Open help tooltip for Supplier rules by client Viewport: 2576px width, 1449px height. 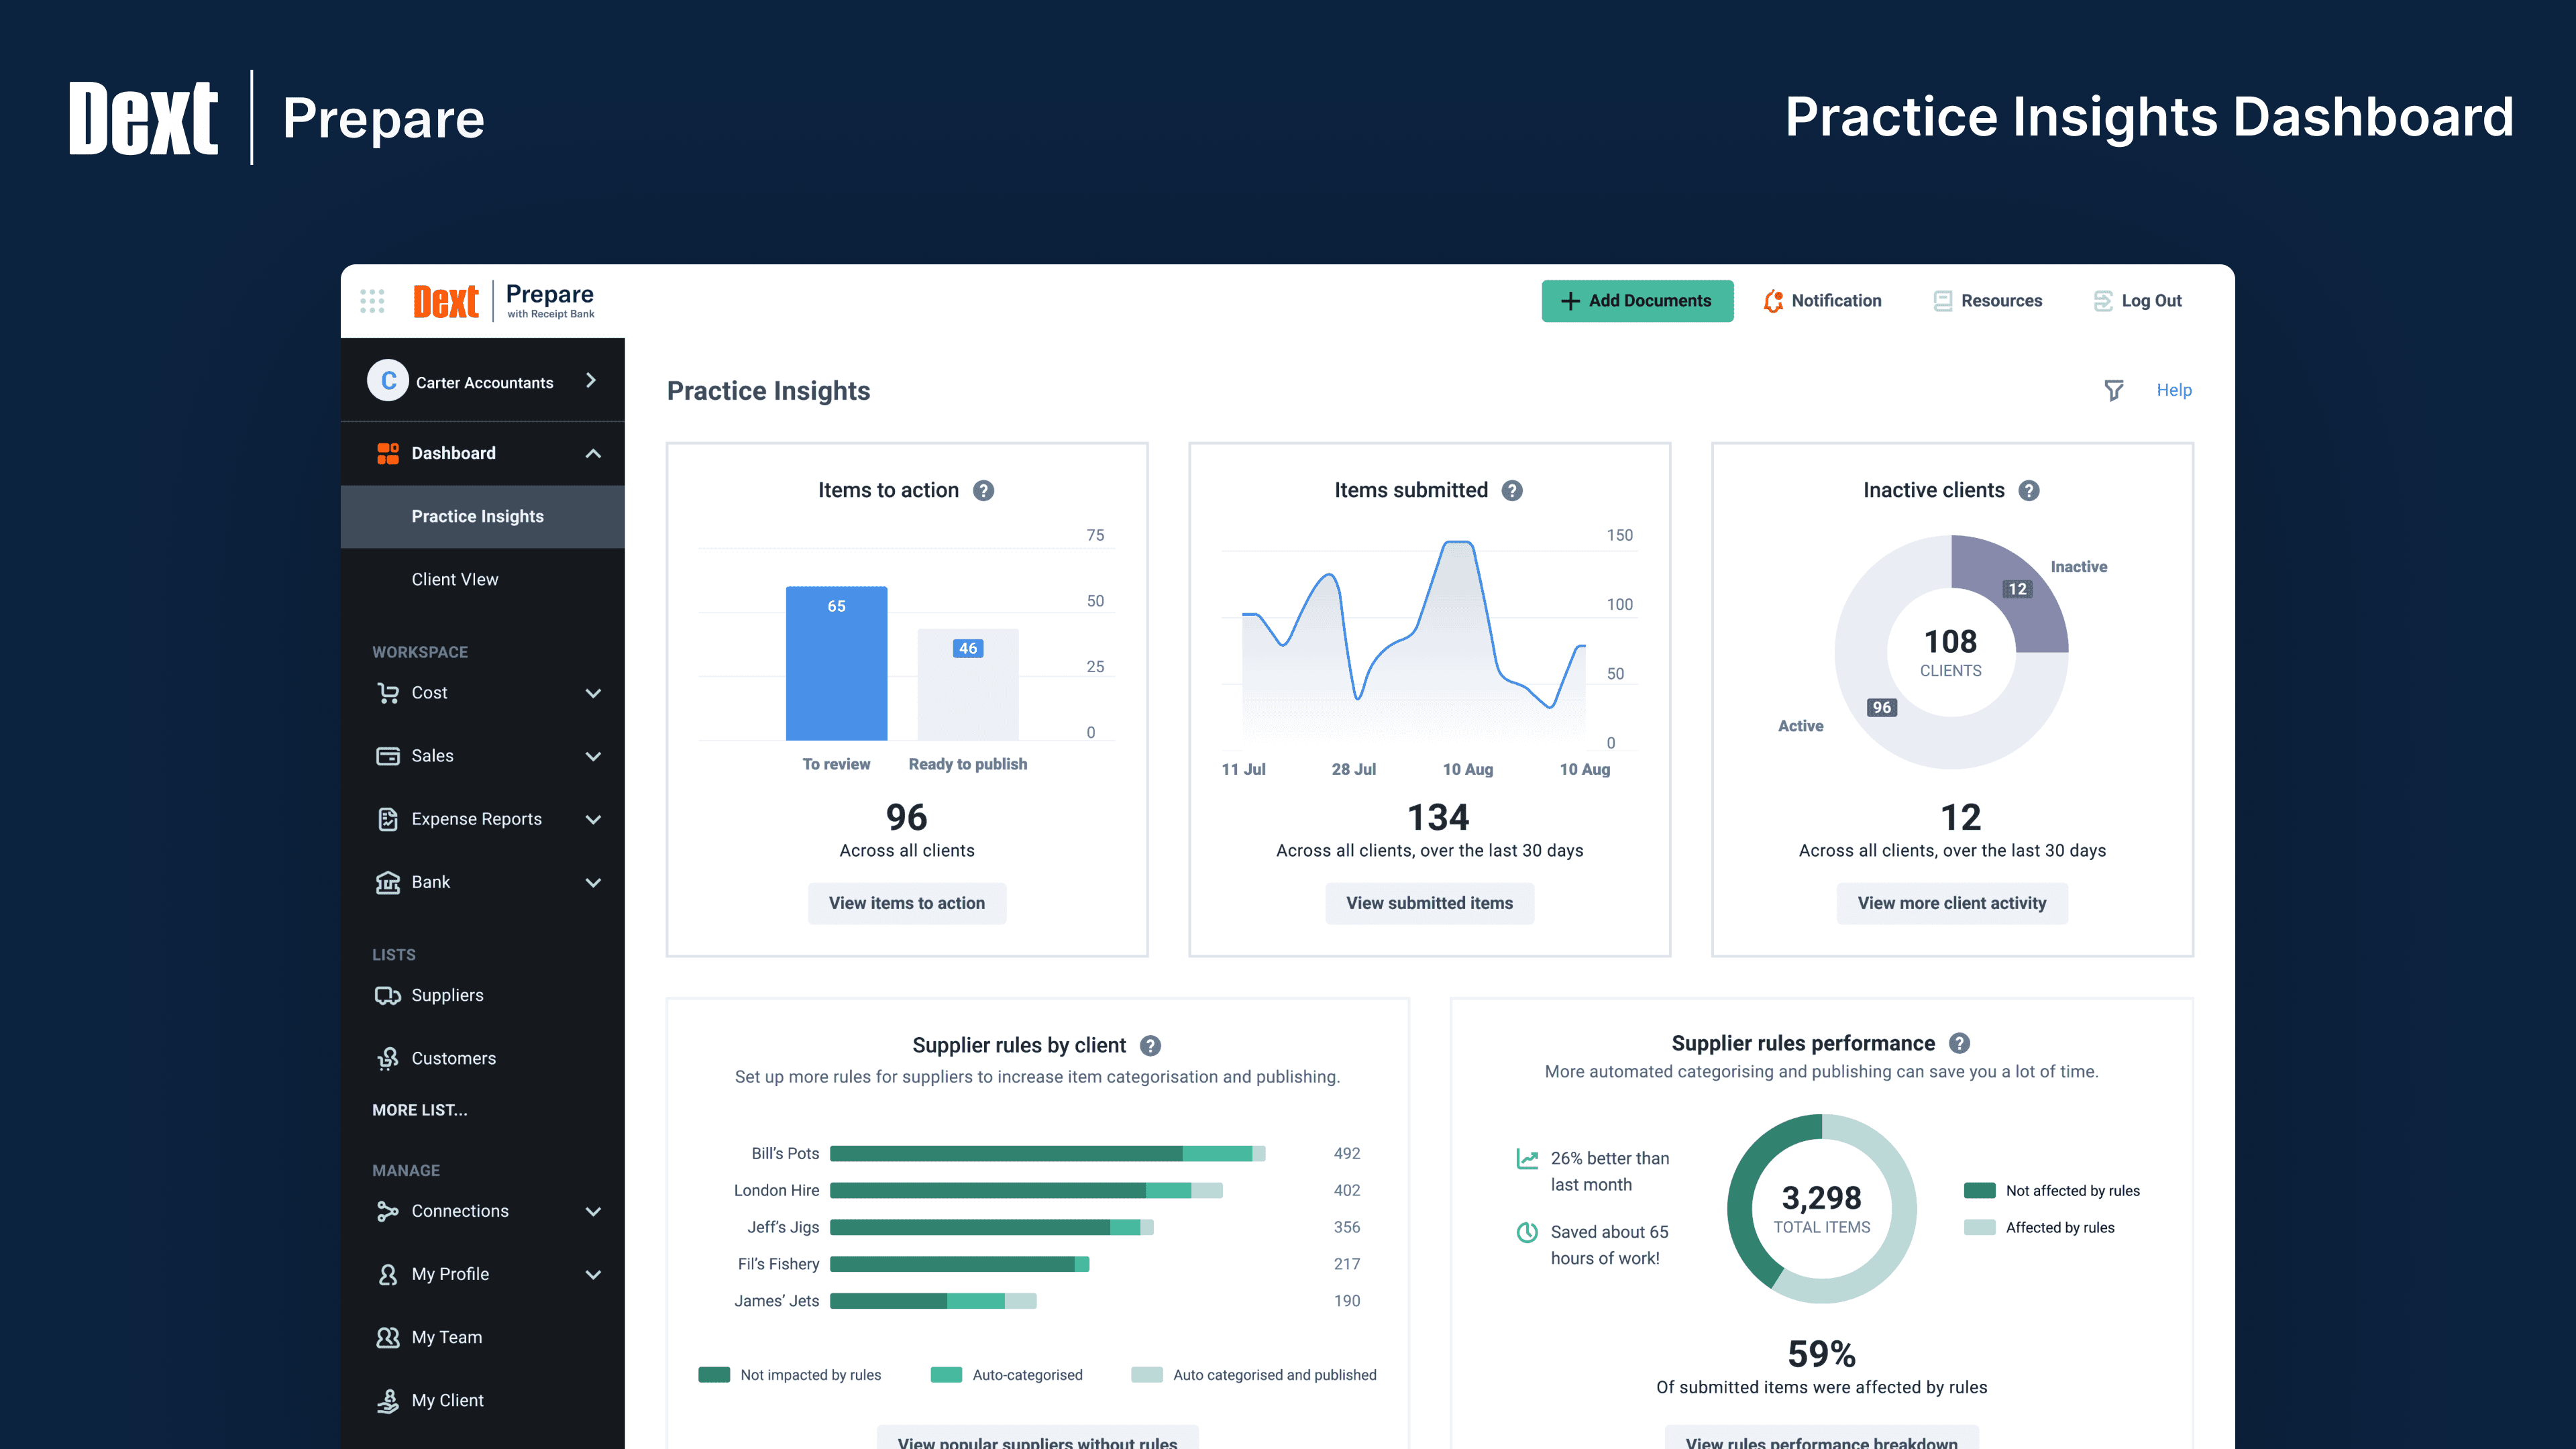click(x=1151, y=1046)
